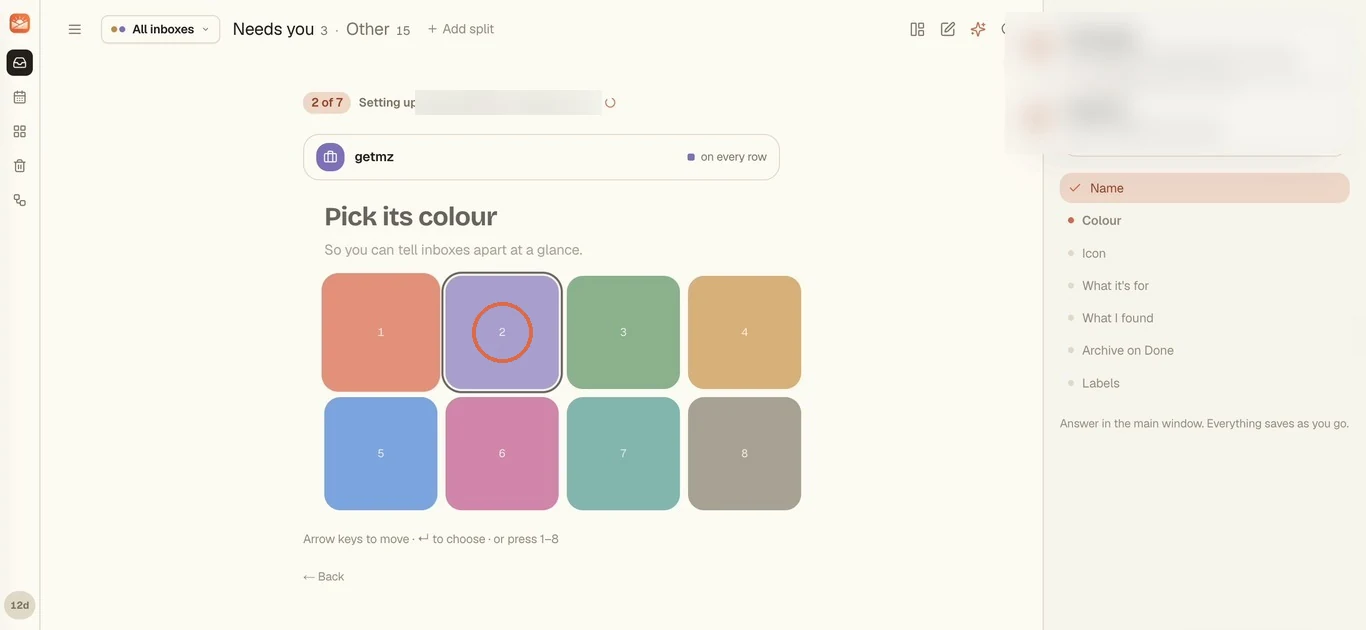Switch to the Needs you split

[x=280, y=29]
